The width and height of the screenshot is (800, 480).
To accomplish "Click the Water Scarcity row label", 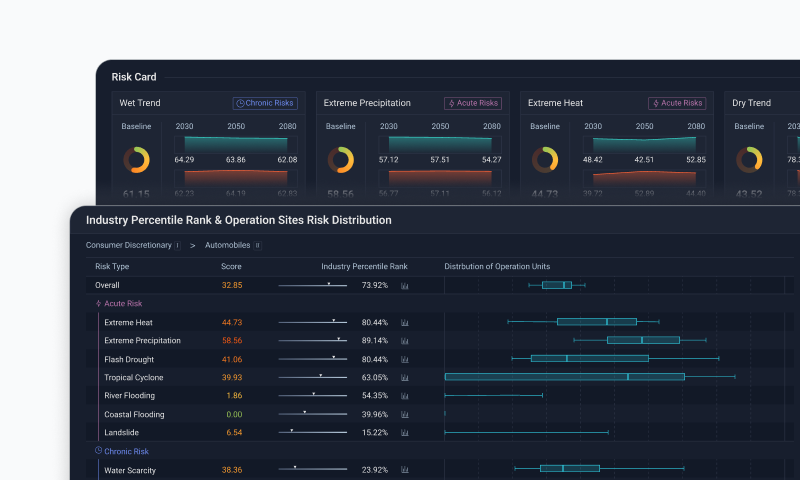I will point(130,470).
